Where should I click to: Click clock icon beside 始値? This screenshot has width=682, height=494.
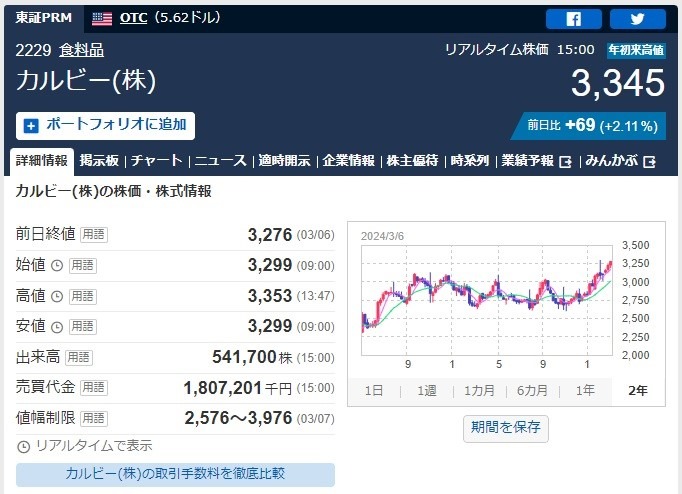[57, 265]
